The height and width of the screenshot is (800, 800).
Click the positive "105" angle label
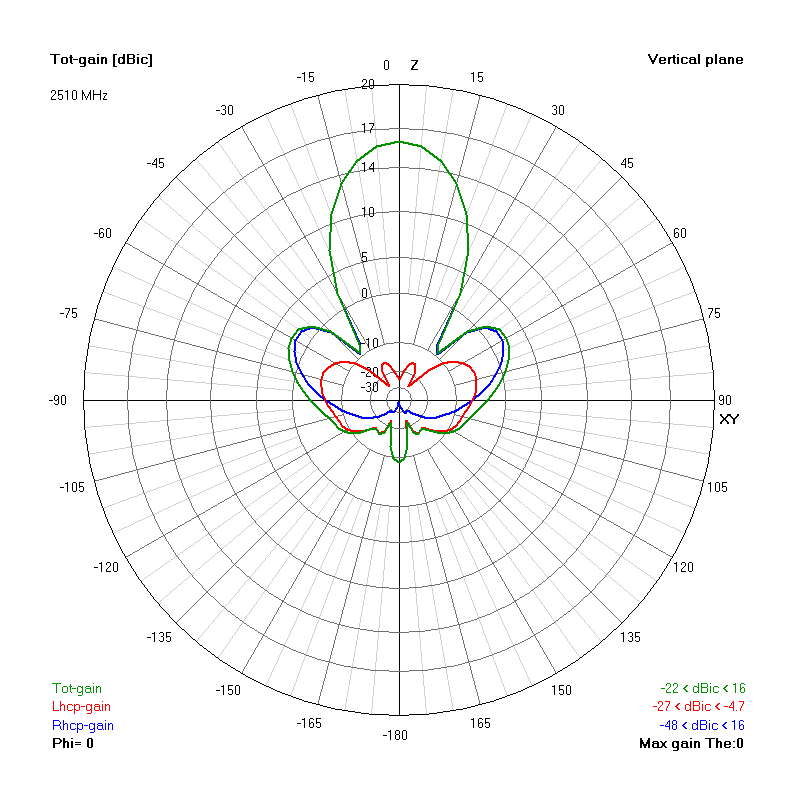[x=717, y=487]
